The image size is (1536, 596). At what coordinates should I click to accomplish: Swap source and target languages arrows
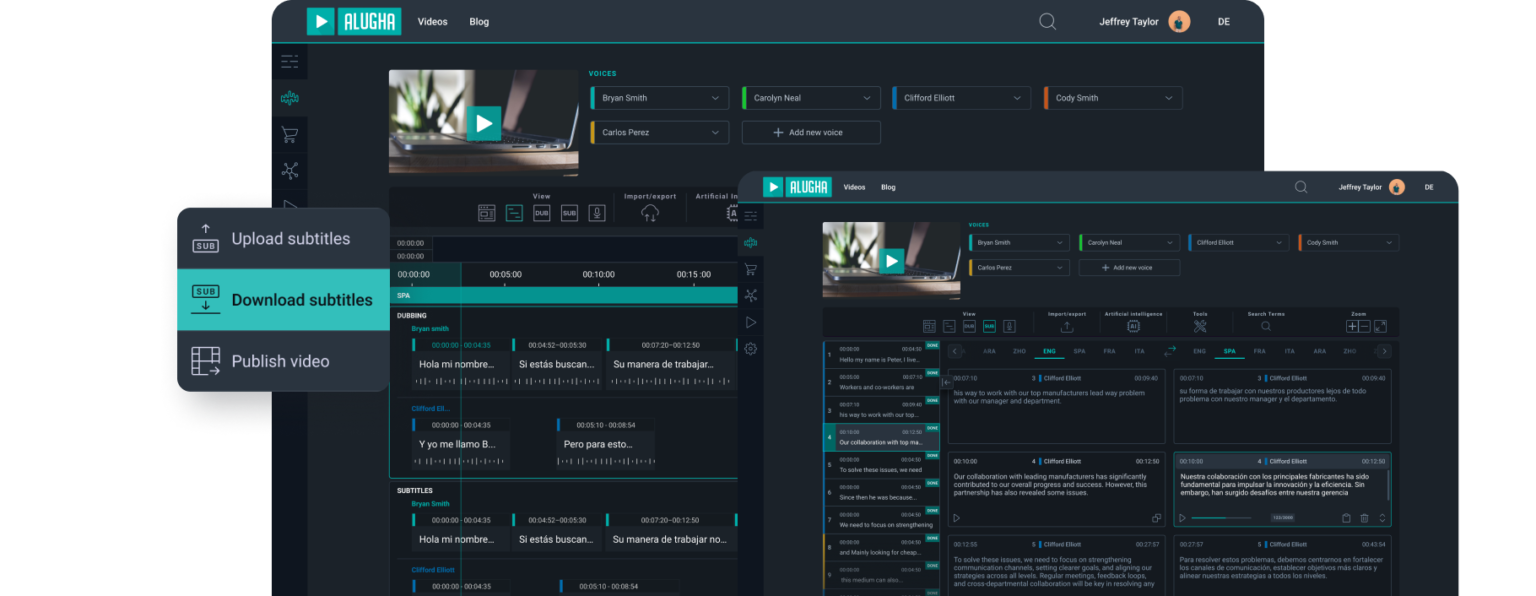pyautogui.click(x=1170, y=351)
